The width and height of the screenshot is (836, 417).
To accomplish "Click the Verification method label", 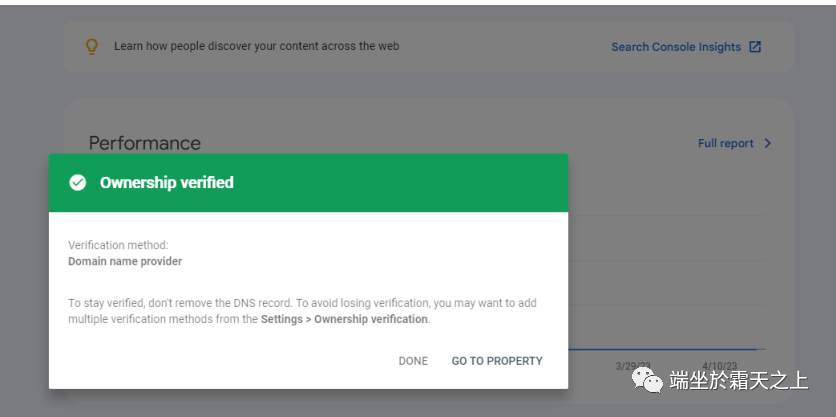I will click(x=118, y=245).
